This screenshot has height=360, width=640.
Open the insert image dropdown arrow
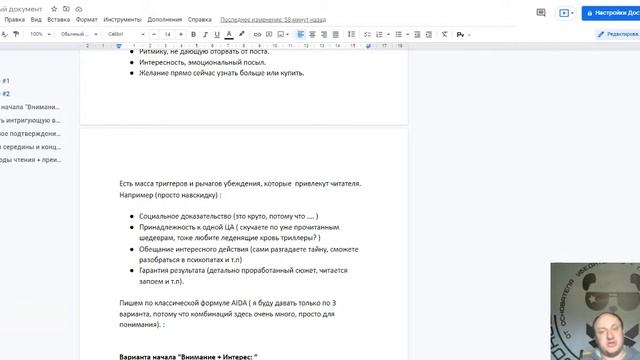click(x=288, y=35)
